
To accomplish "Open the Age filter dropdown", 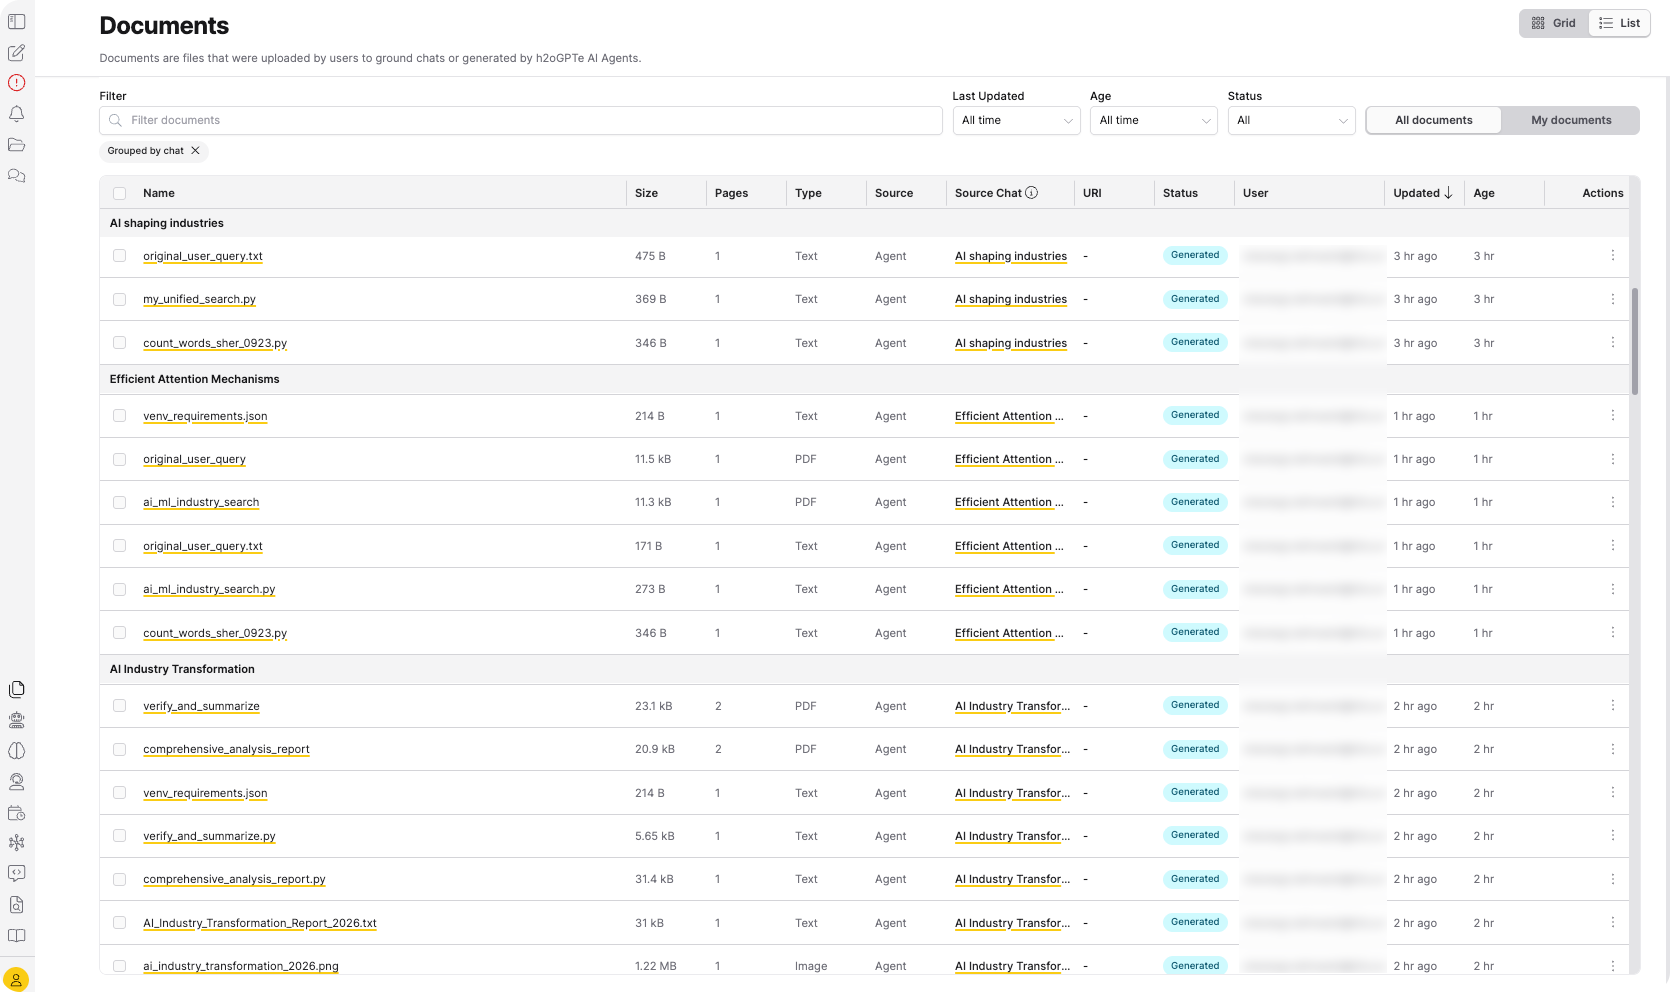I will [1153, 120].
